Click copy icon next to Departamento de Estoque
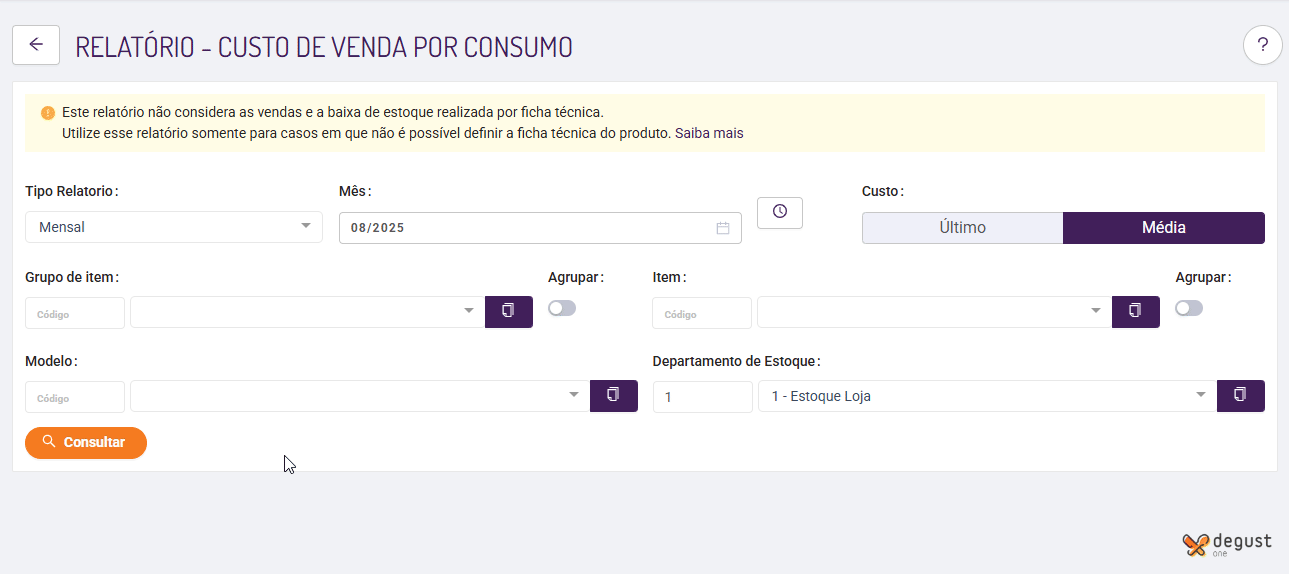Image resolution: width=1289 pixels, height=574 pixels. pyautogui.click(x=1240, y=395)
